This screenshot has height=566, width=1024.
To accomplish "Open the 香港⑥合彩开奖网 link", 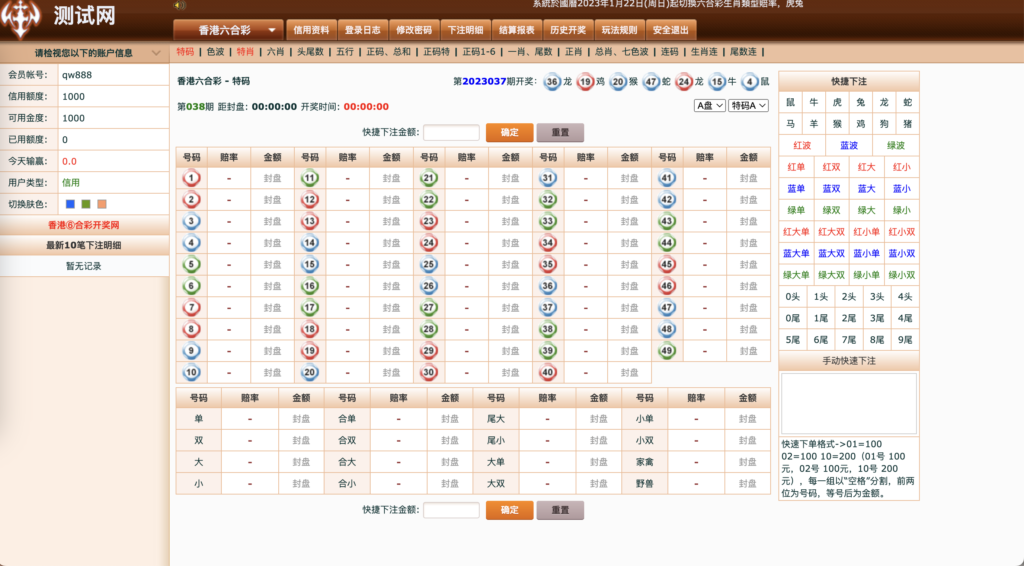I will coord(84,226).
